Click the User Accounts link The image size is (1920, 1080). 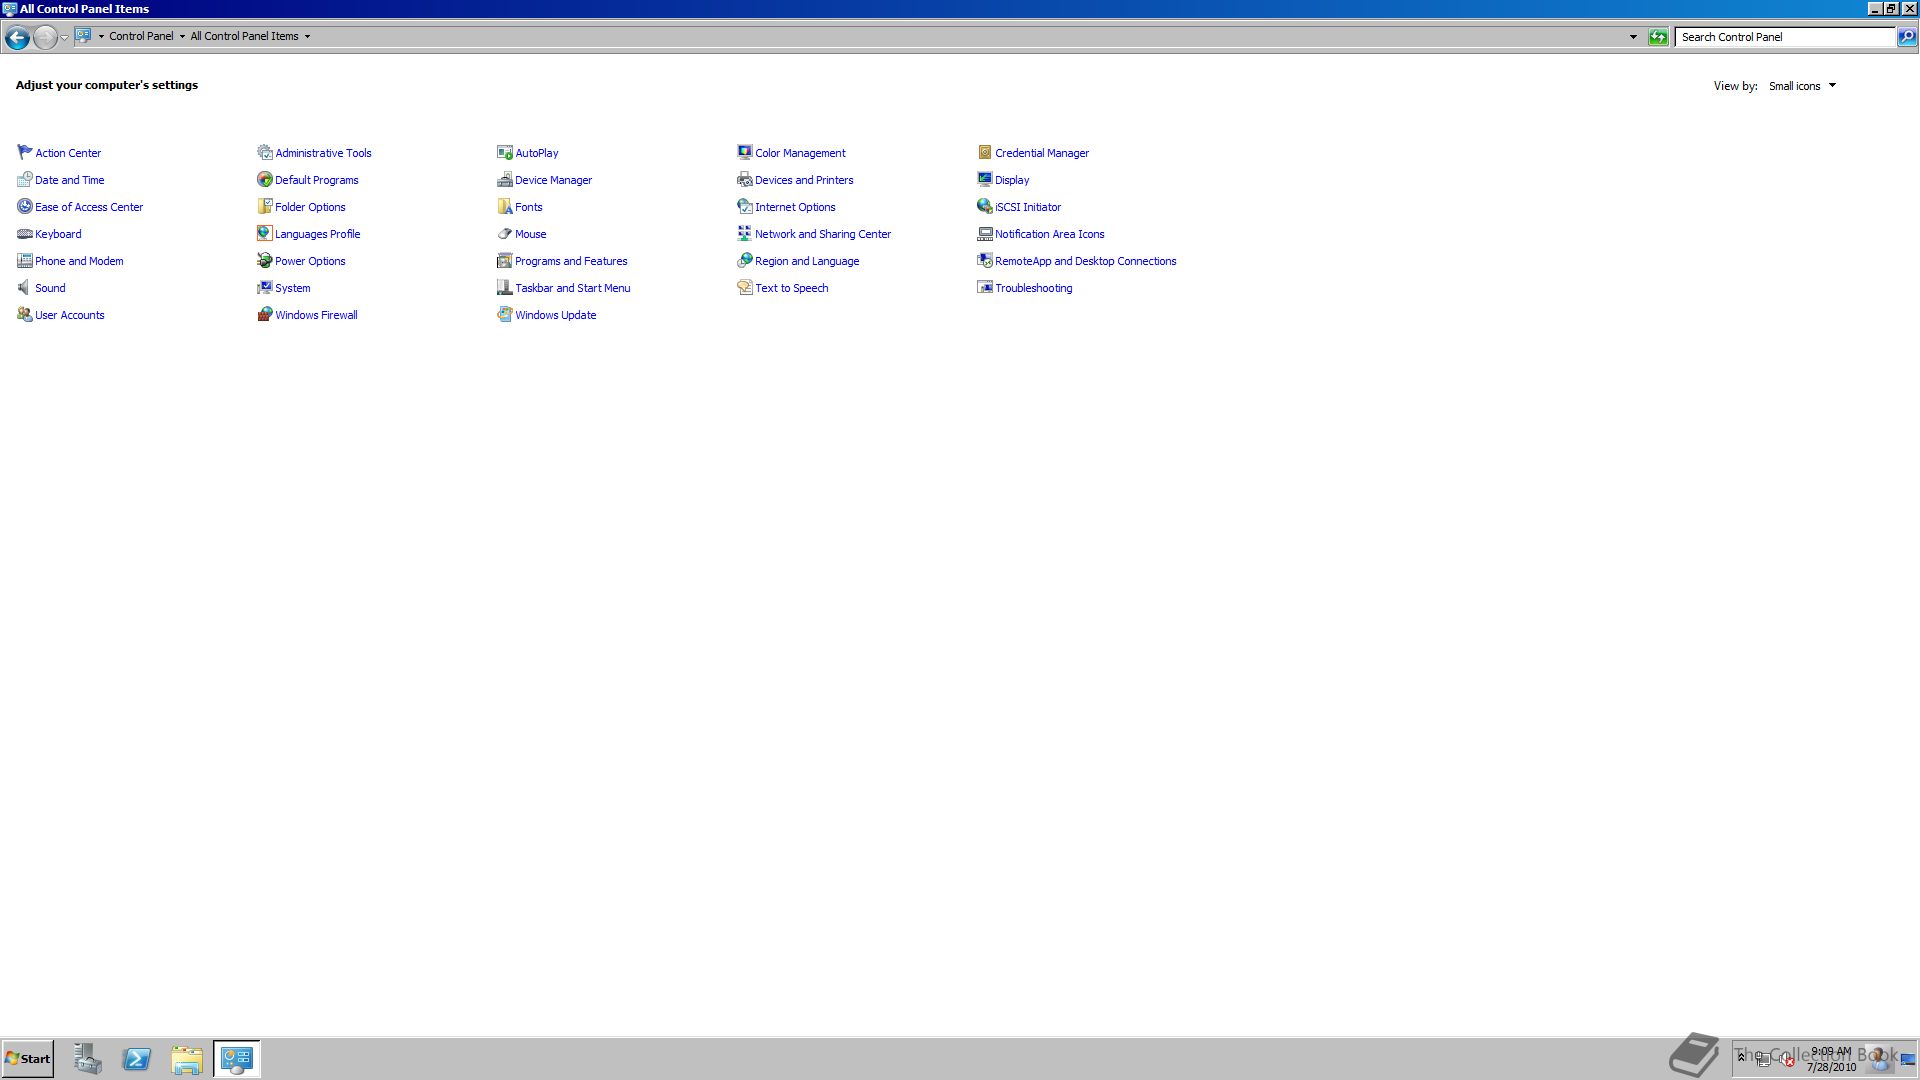[69, 315]
